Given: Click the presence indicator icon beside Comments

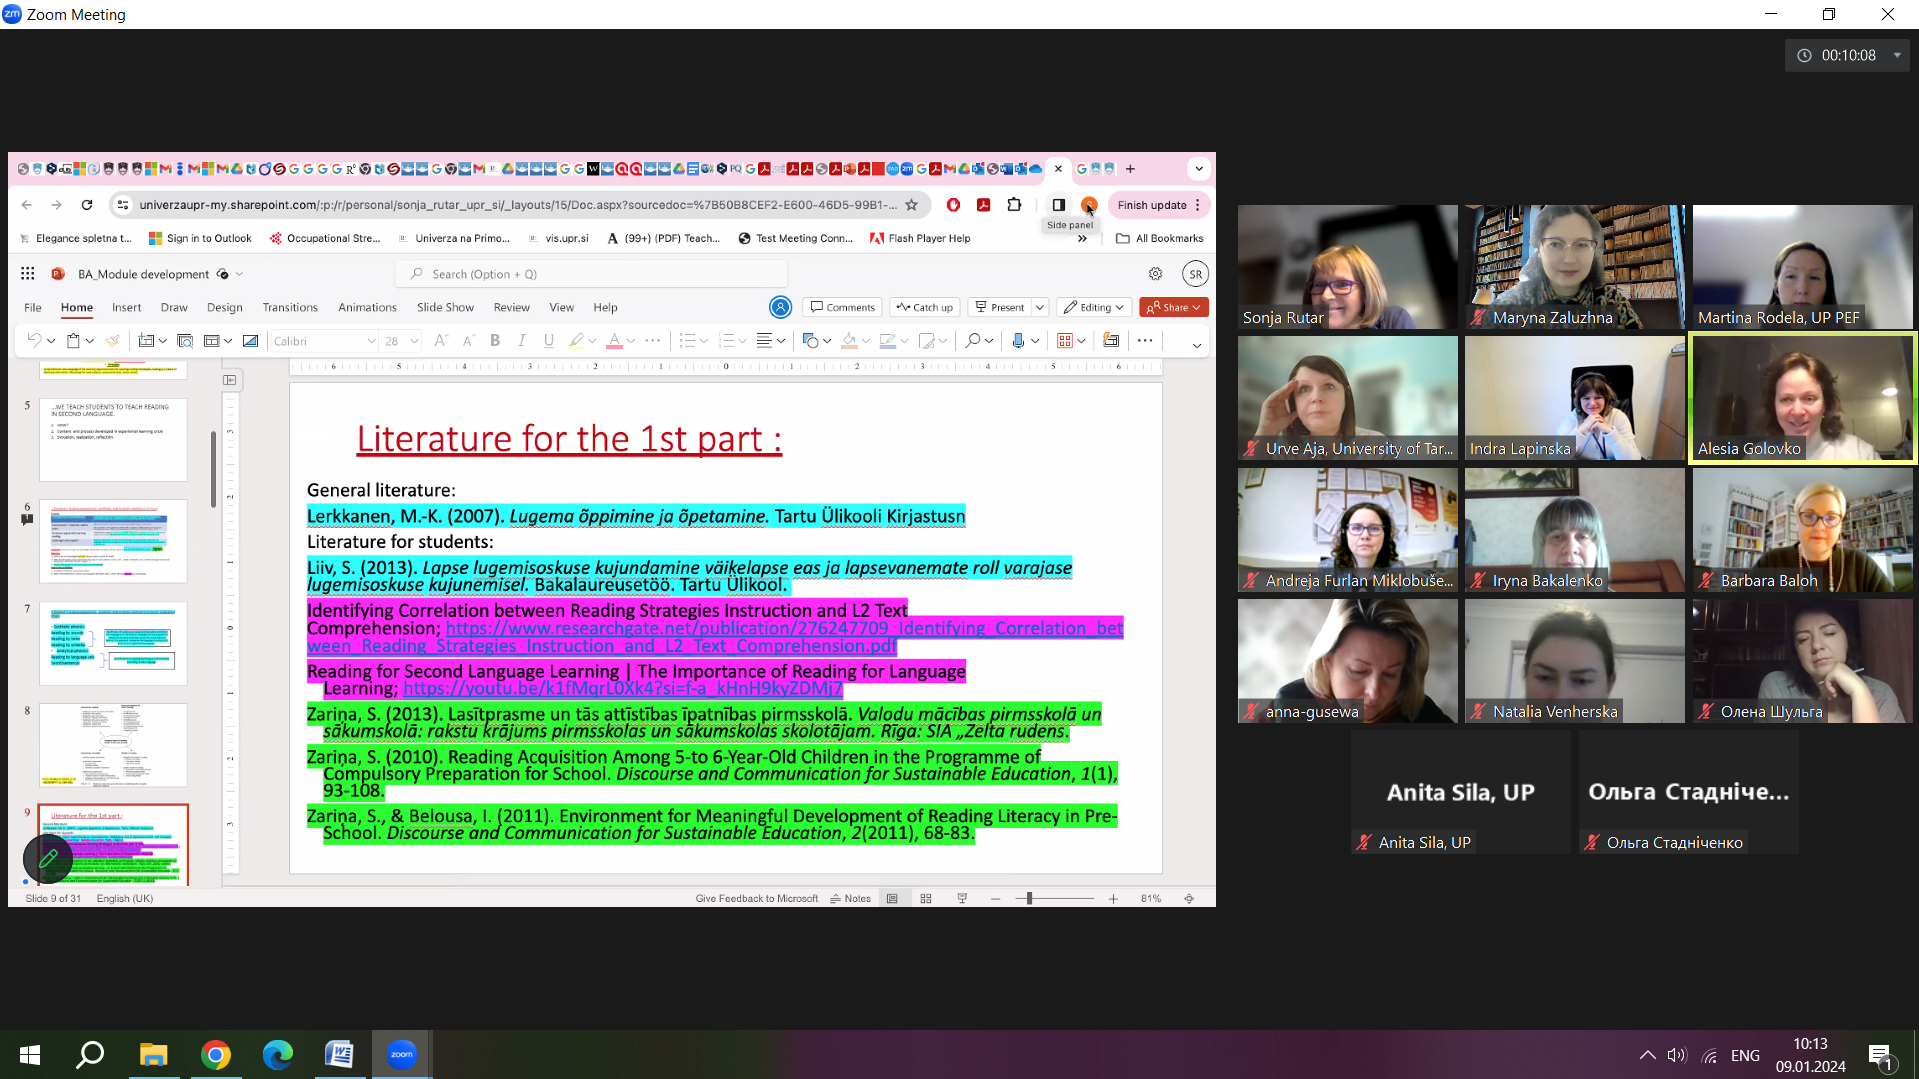Looking at the screenshot, I should [x=780, y=307].
